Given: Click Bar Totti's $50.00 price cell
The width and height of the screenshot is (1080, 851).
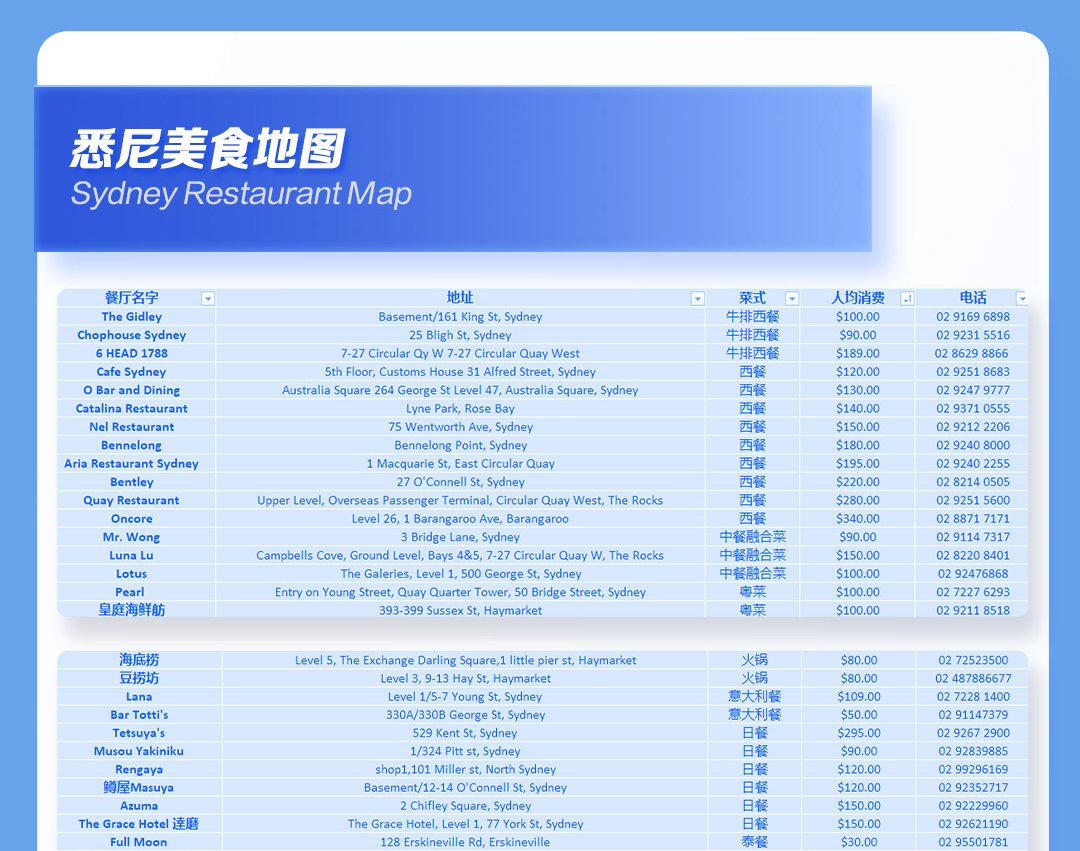Looking at the screenshot, I should 859,715.
